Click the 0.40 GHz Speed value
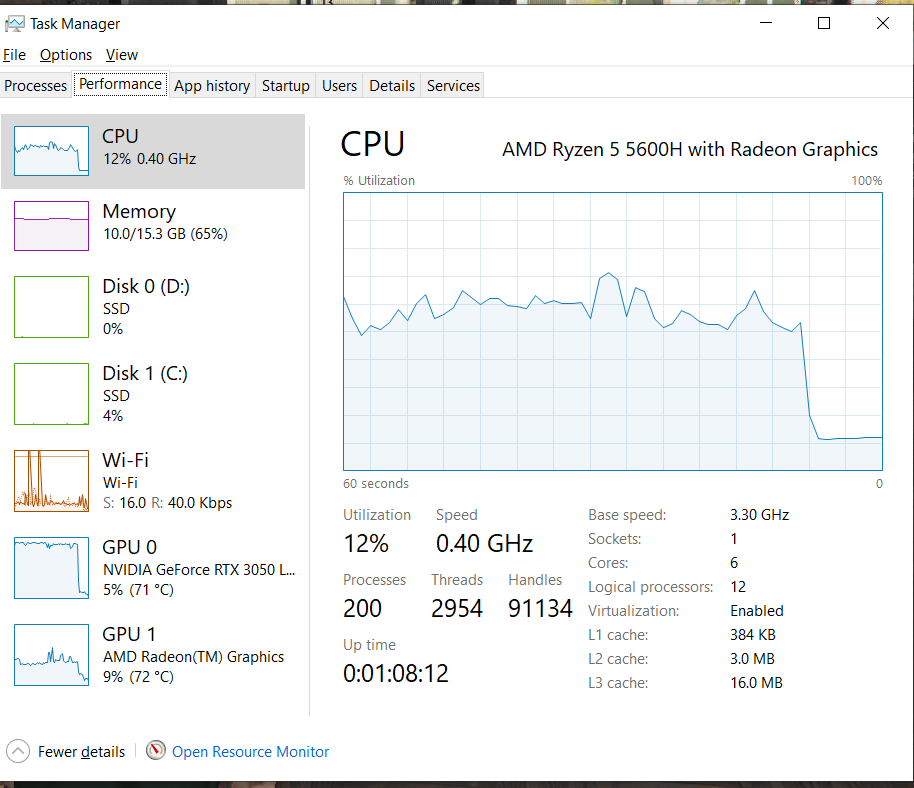Screen dimensions: 914x788 click(484, 544)
